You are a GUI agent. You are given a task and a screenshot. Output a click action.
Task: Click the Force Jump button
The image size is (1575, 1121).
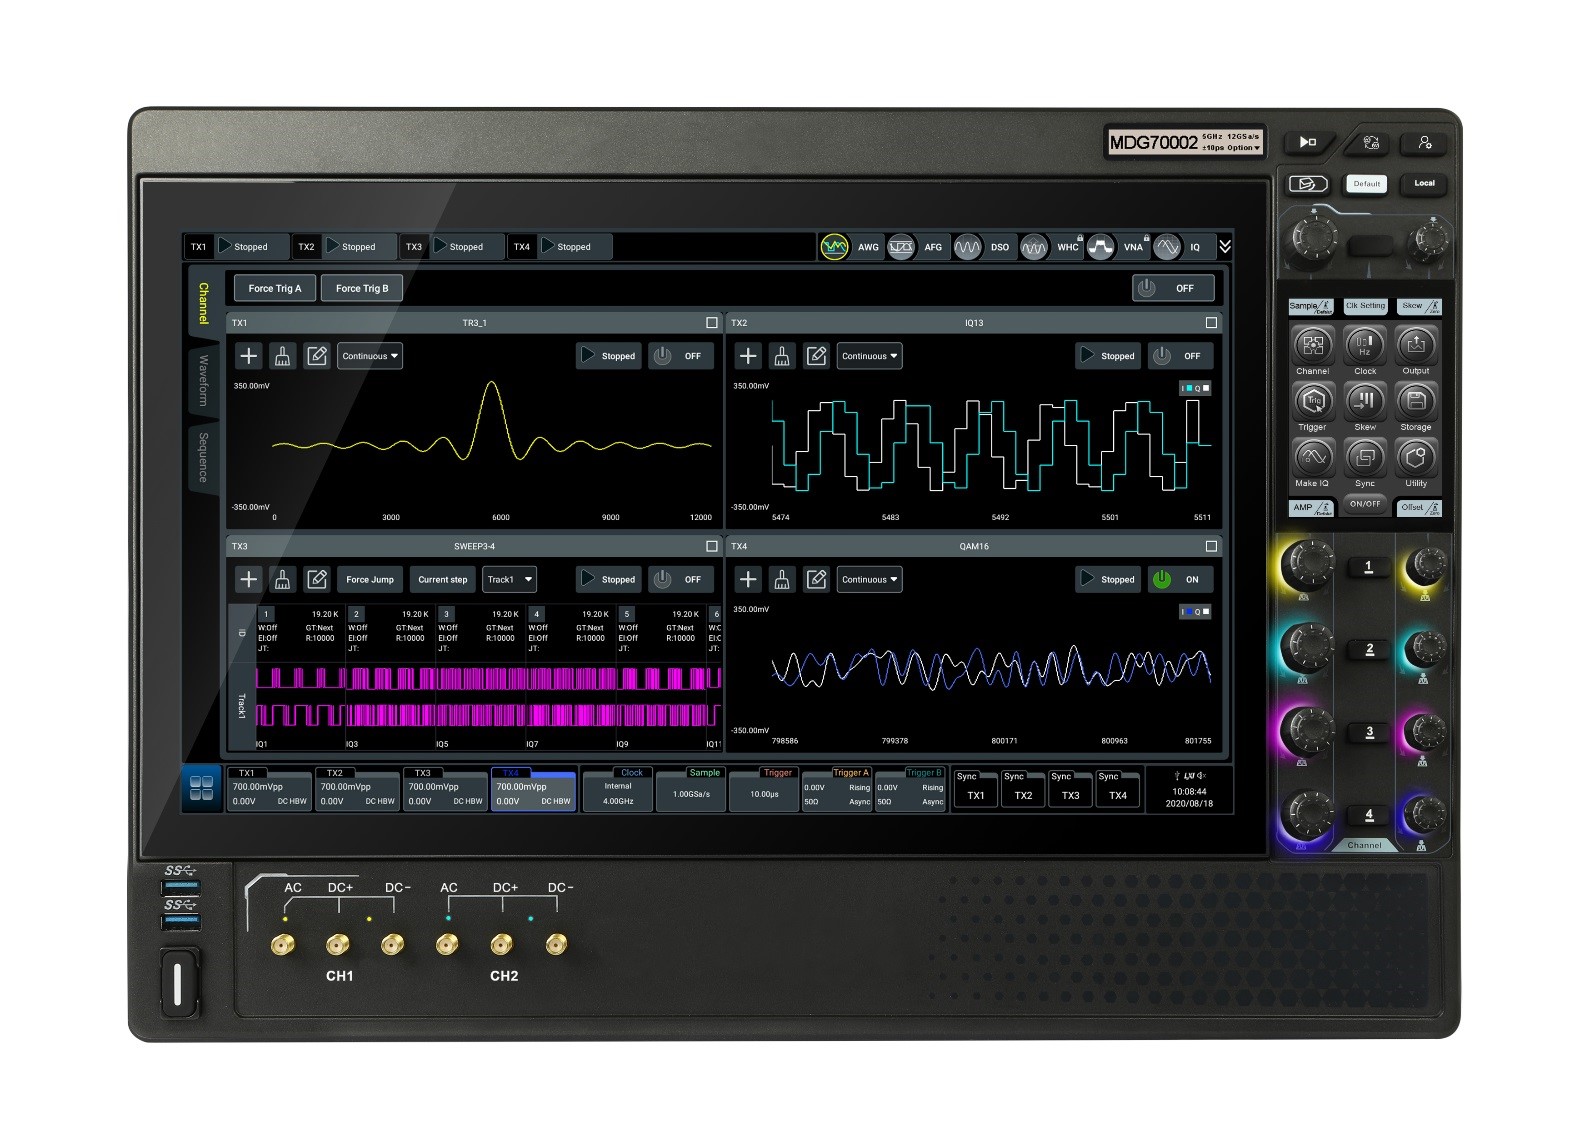369,579
